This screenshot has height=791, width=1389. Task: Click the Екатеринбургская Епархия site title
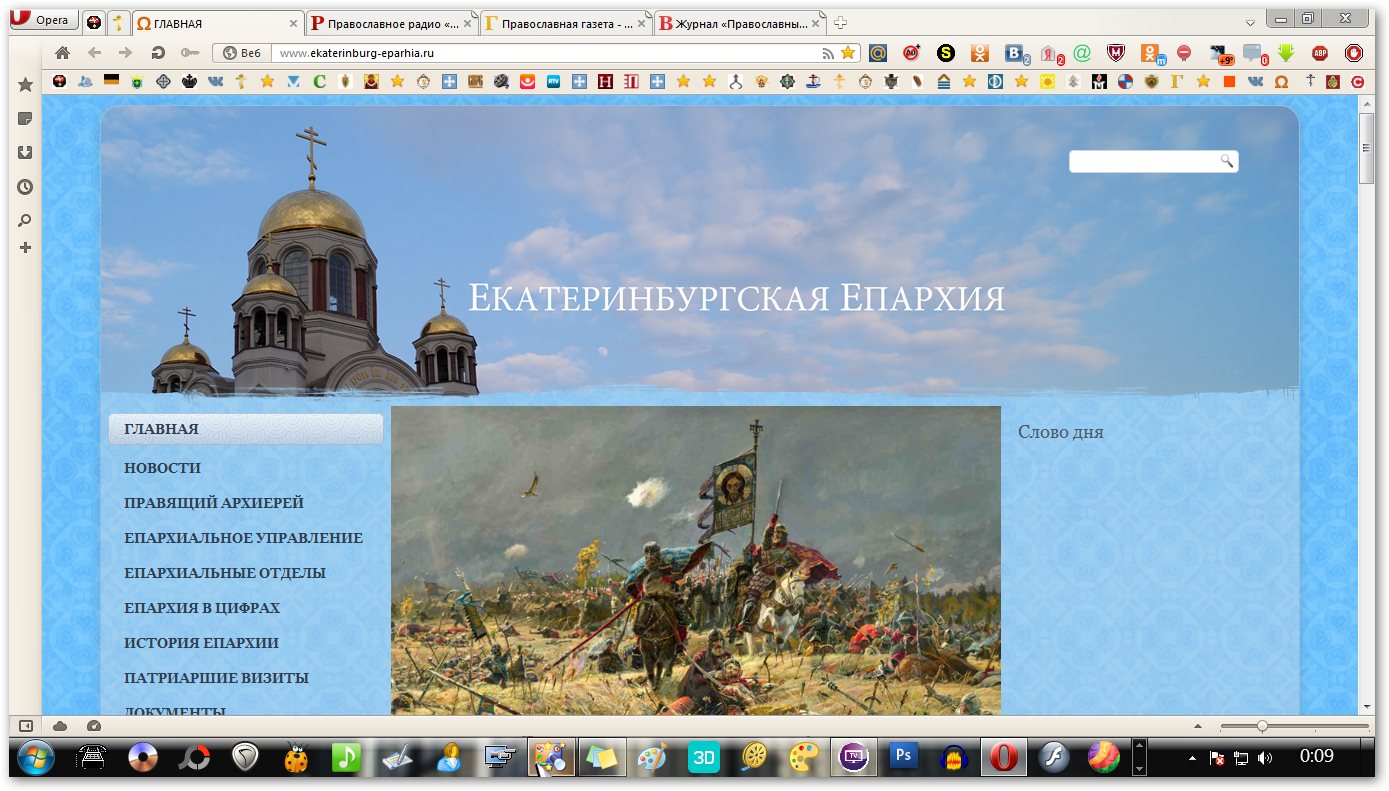736,298
